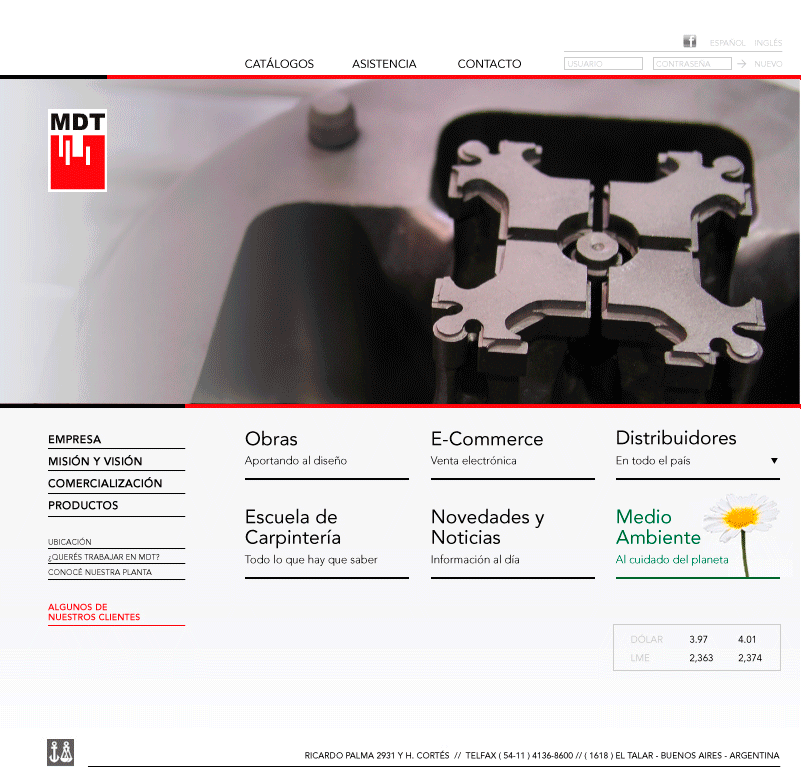Image resolution: width=801 pixels, height=767 pixels.
Task: Click the Facebook icon in header
Action: coord(690,42)
